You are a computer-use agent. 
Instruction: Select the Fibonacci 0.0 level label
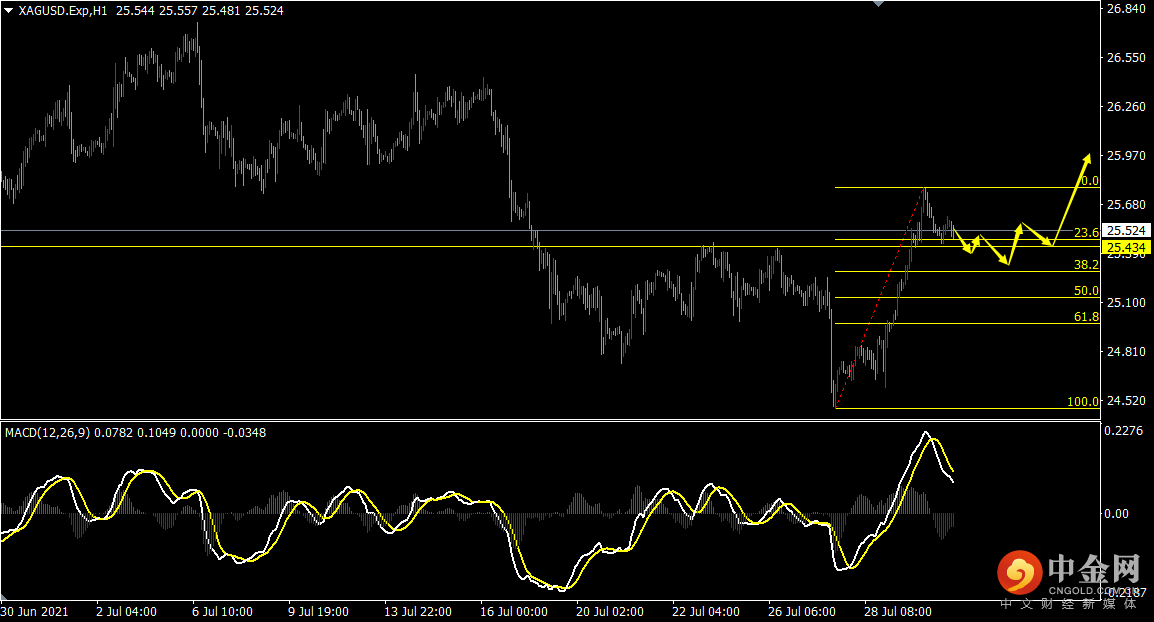tap(1089, 181)
